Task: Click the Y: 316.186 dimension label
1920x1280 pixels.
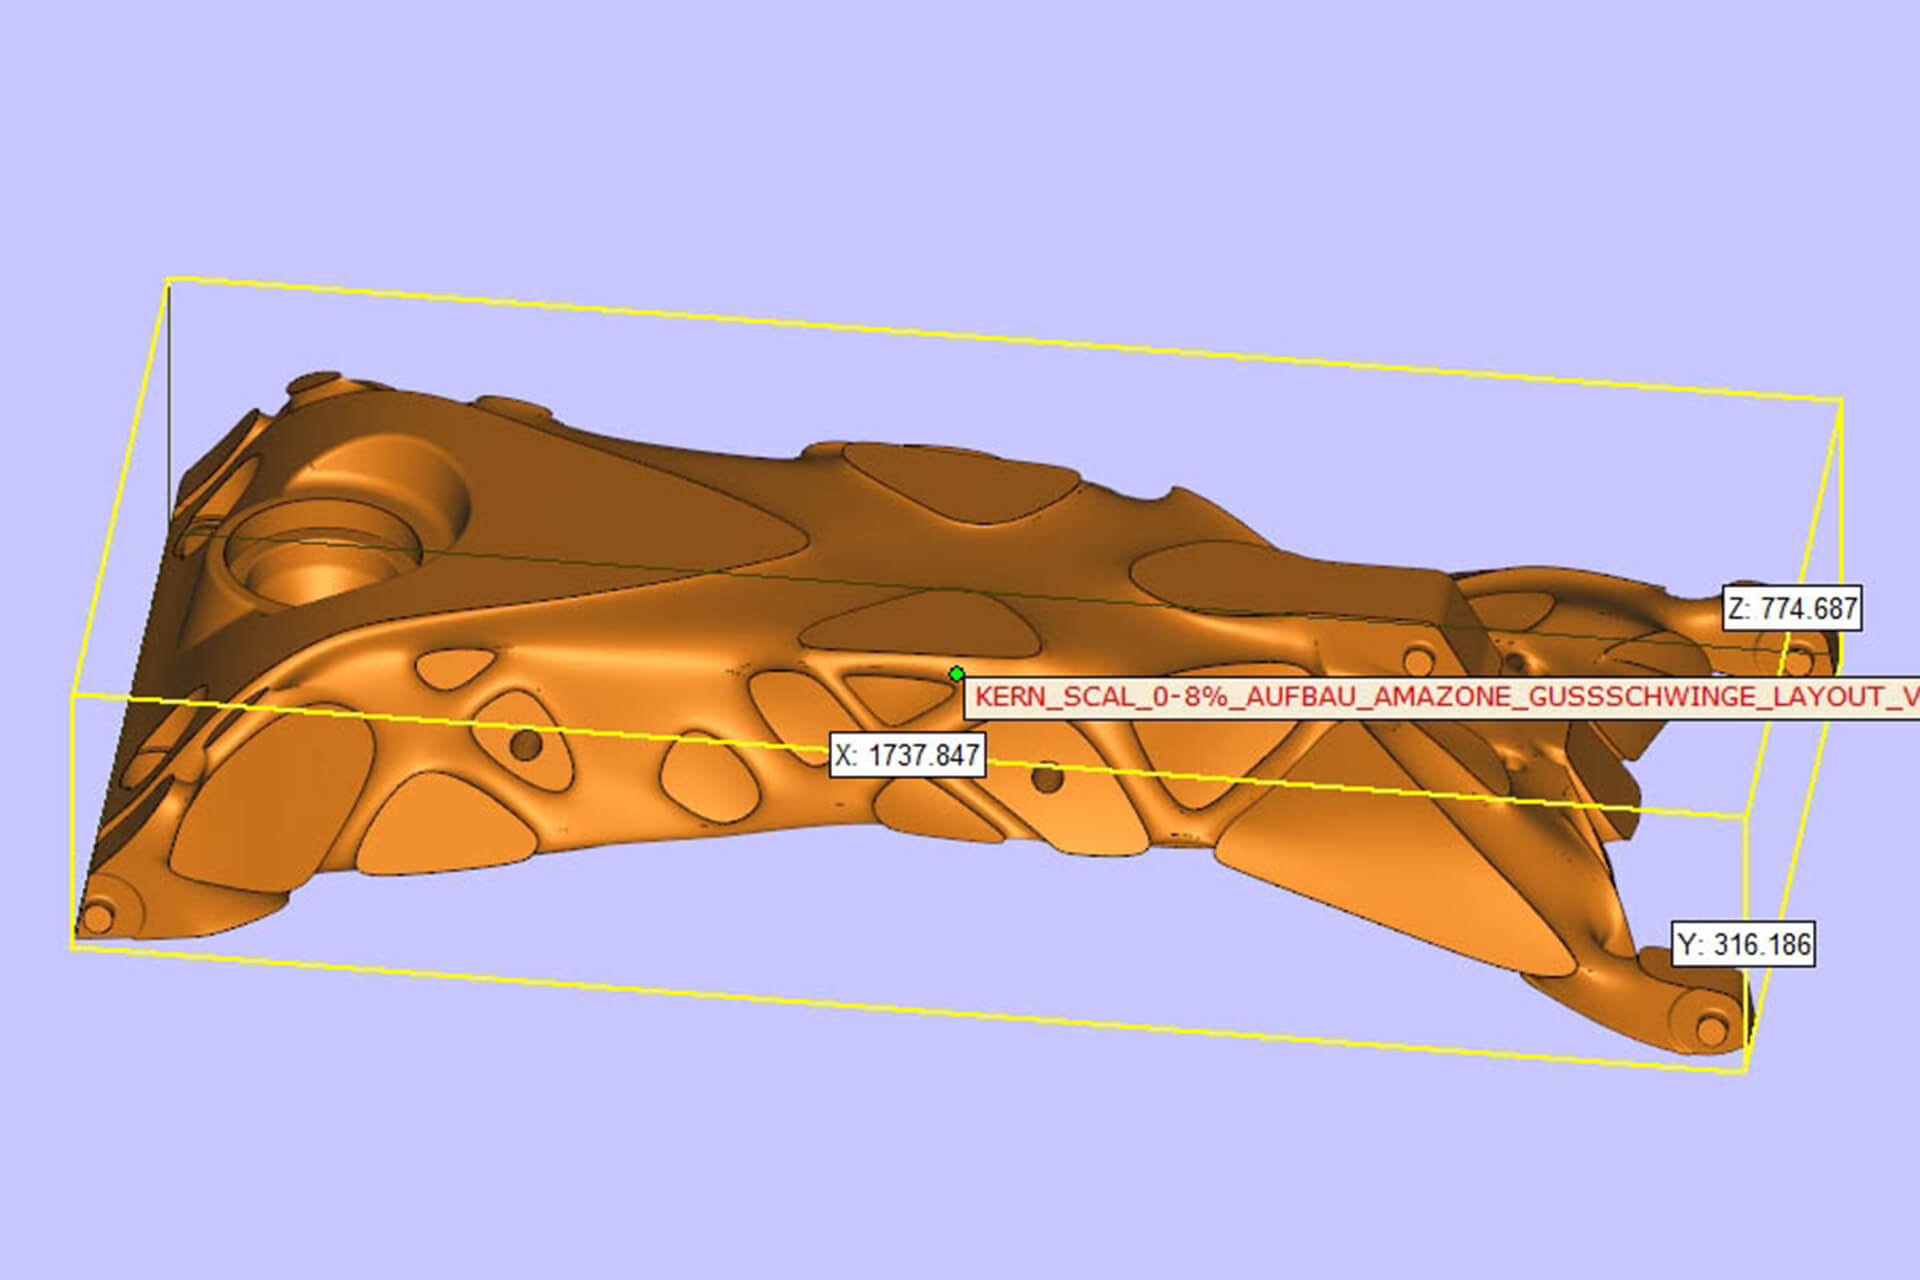Action: (1744, 944)
